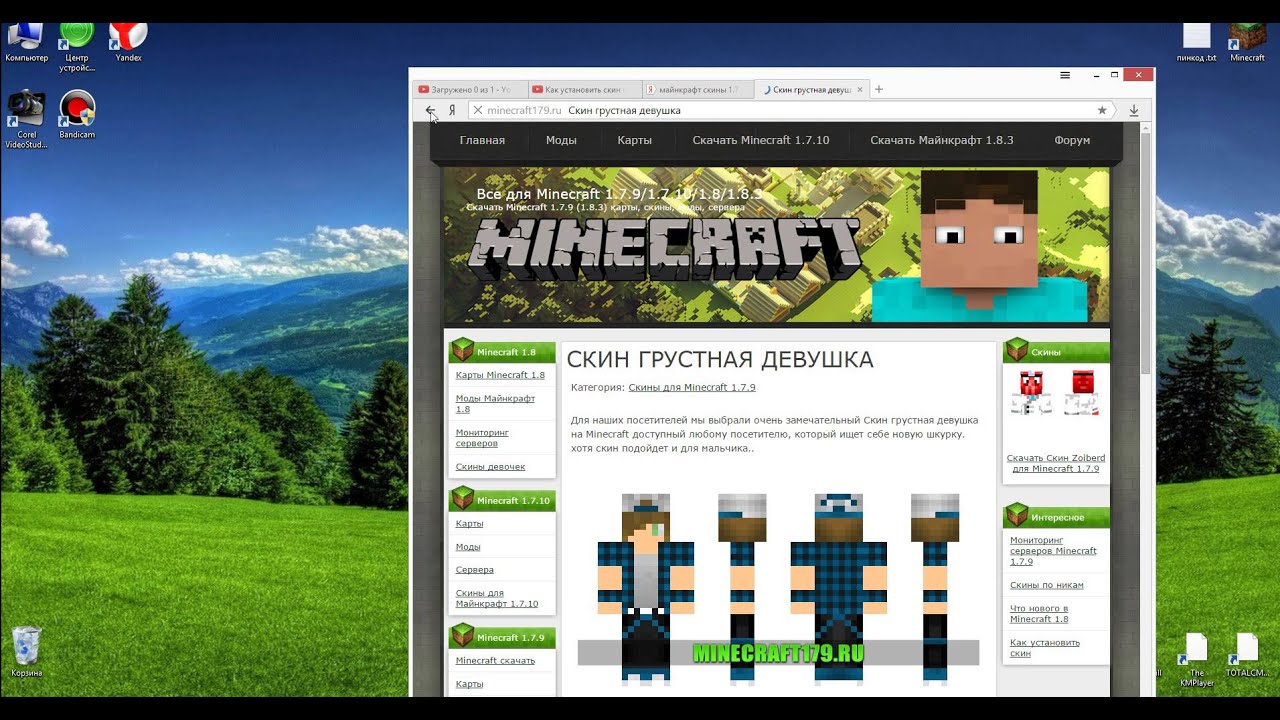
Task: Open Скины девочек sidebar link
Action: click(x=490, y=466)
